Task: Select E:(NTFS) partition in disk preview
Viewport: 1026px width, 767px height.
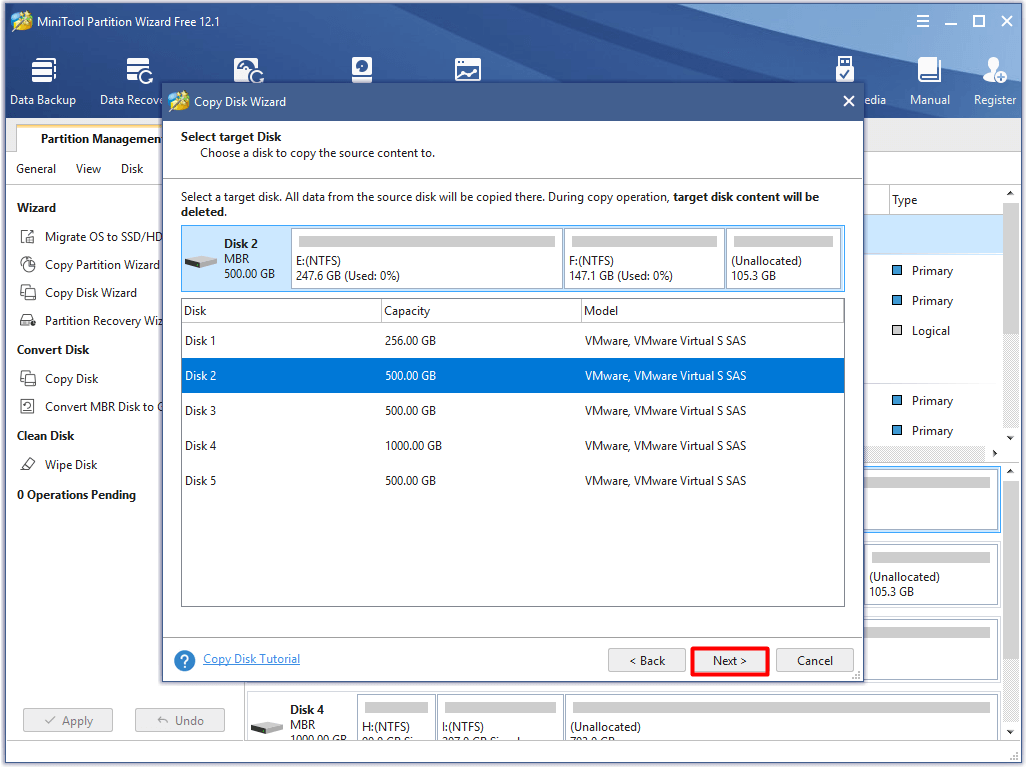Action: coord(427,259)
